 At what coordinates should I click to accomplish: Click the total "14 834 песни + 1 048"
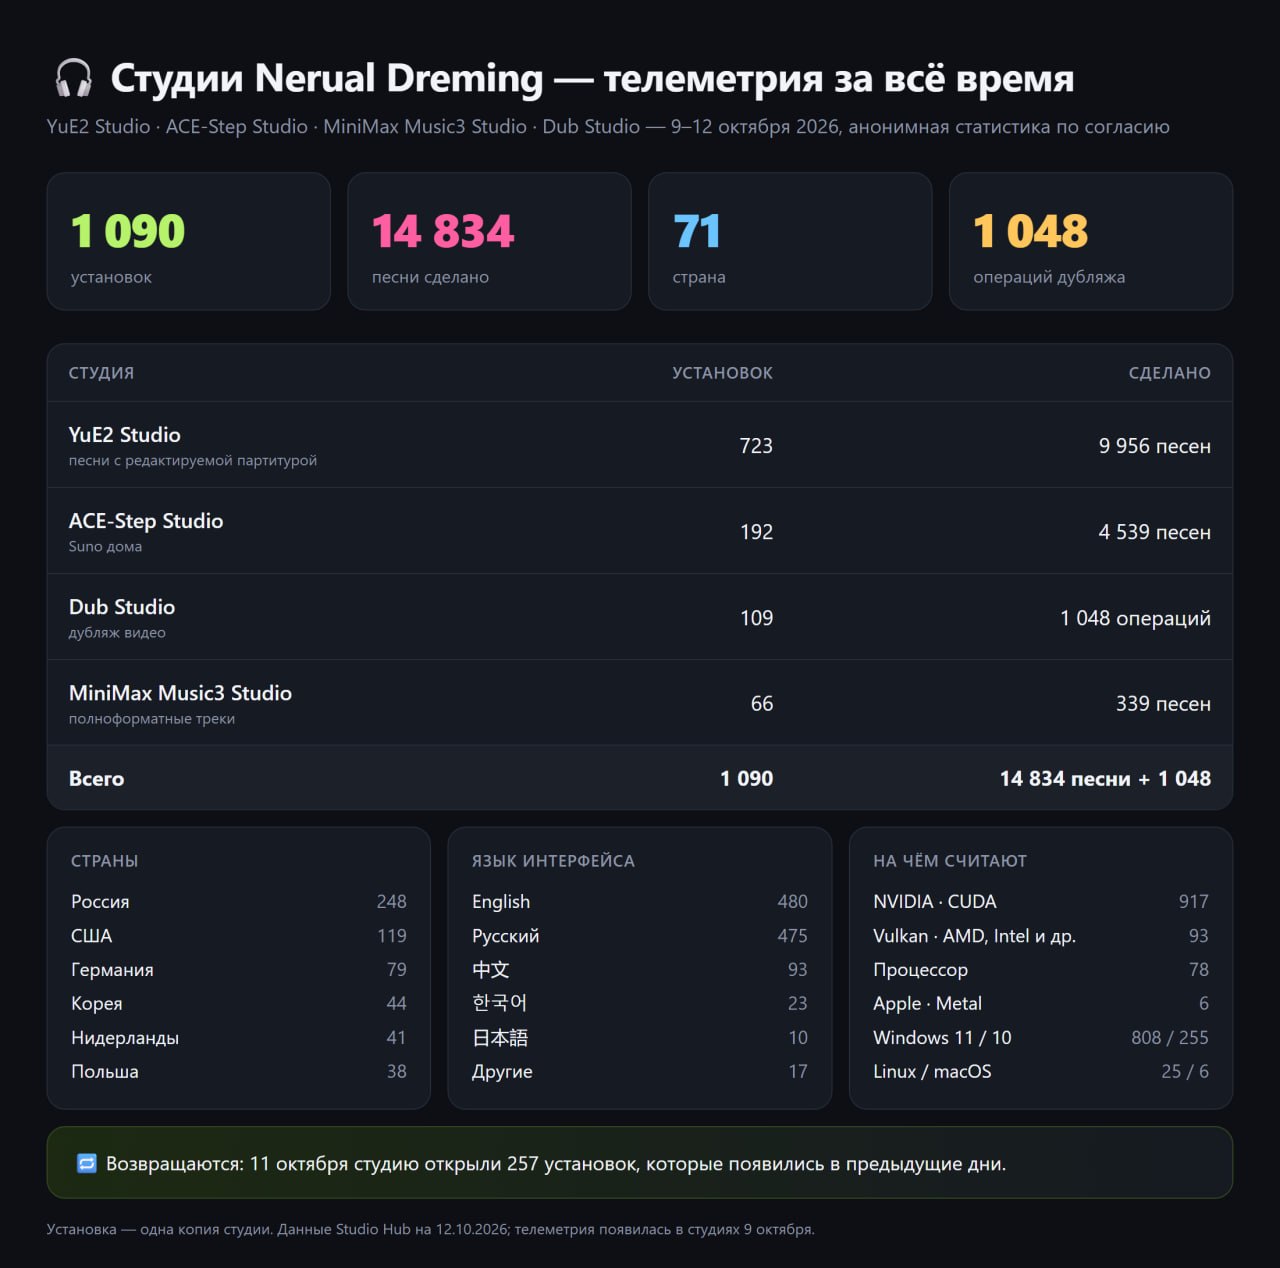coord(1105,778)
